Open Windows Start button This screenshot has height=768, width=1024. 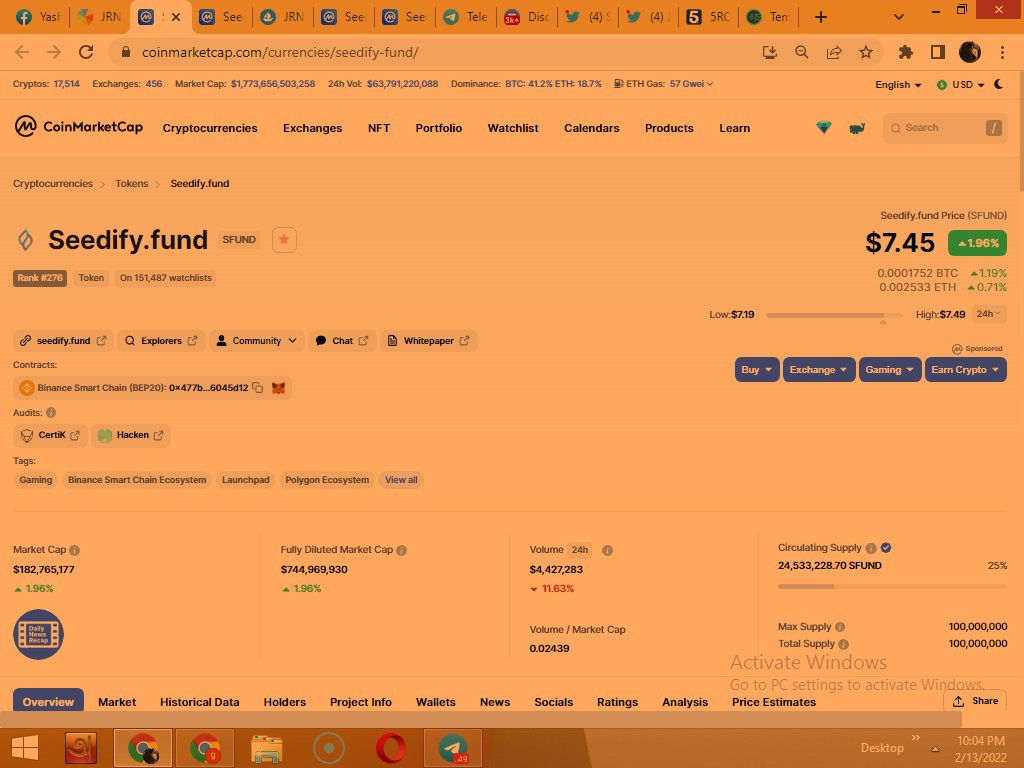click(x=25, y=748)
